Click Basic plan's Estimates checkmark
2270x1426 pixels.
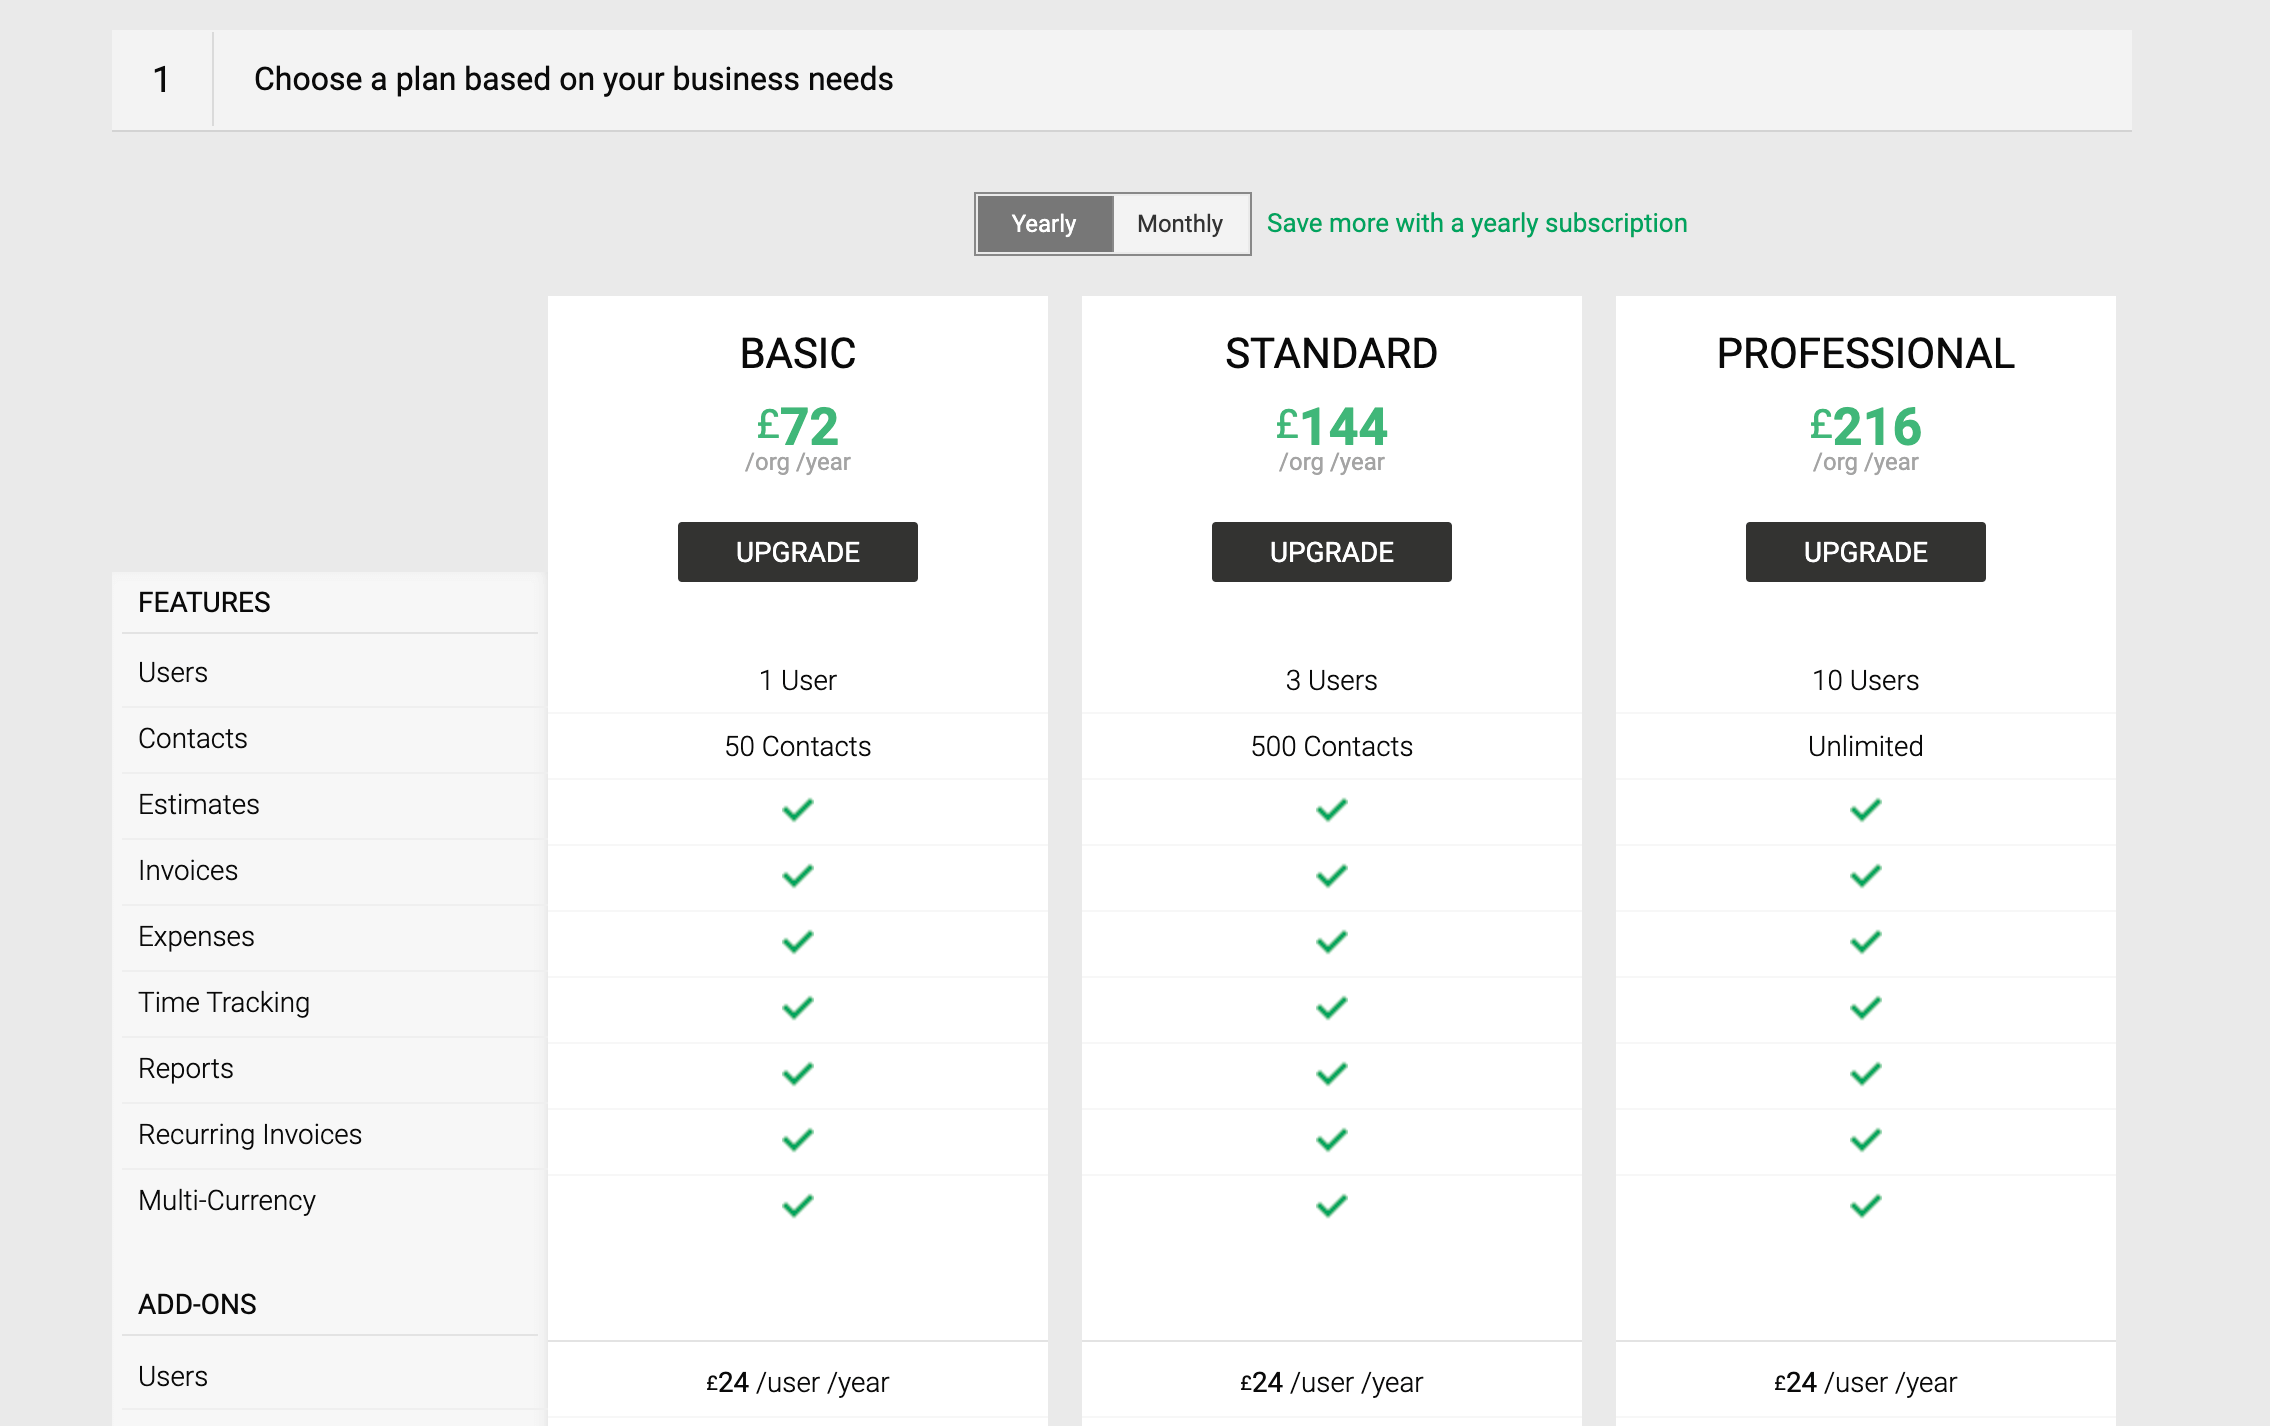point(797,810)
